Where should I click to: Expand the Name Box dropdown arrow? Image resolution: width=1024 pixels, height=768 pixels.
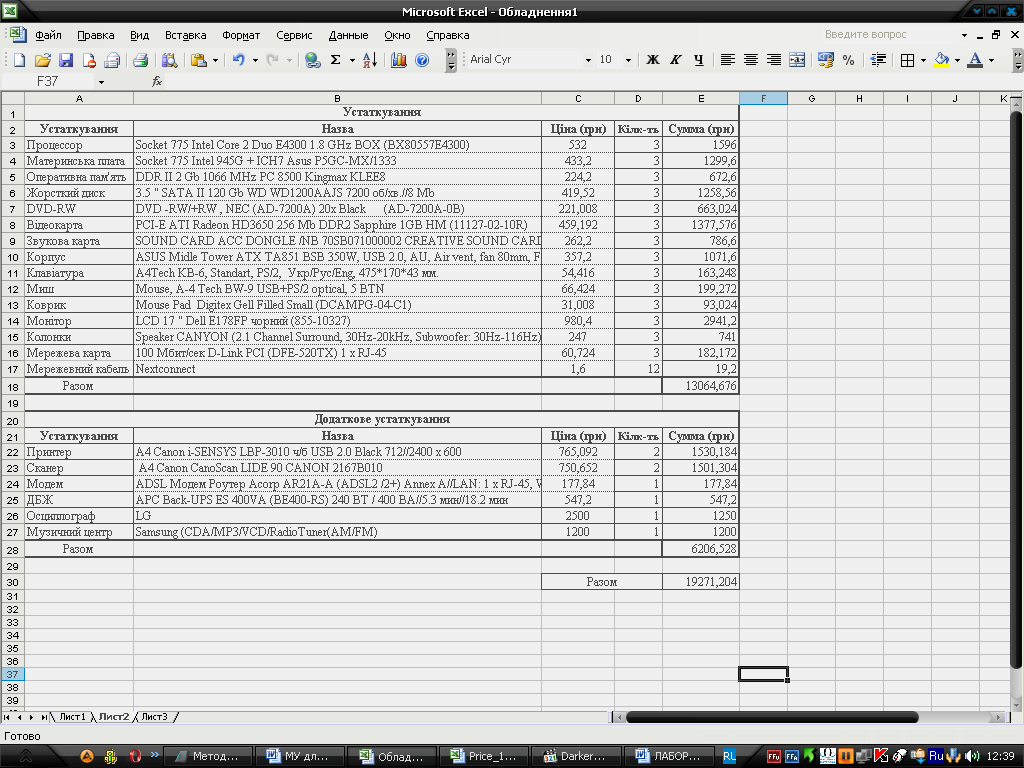(x=101, y=82)
